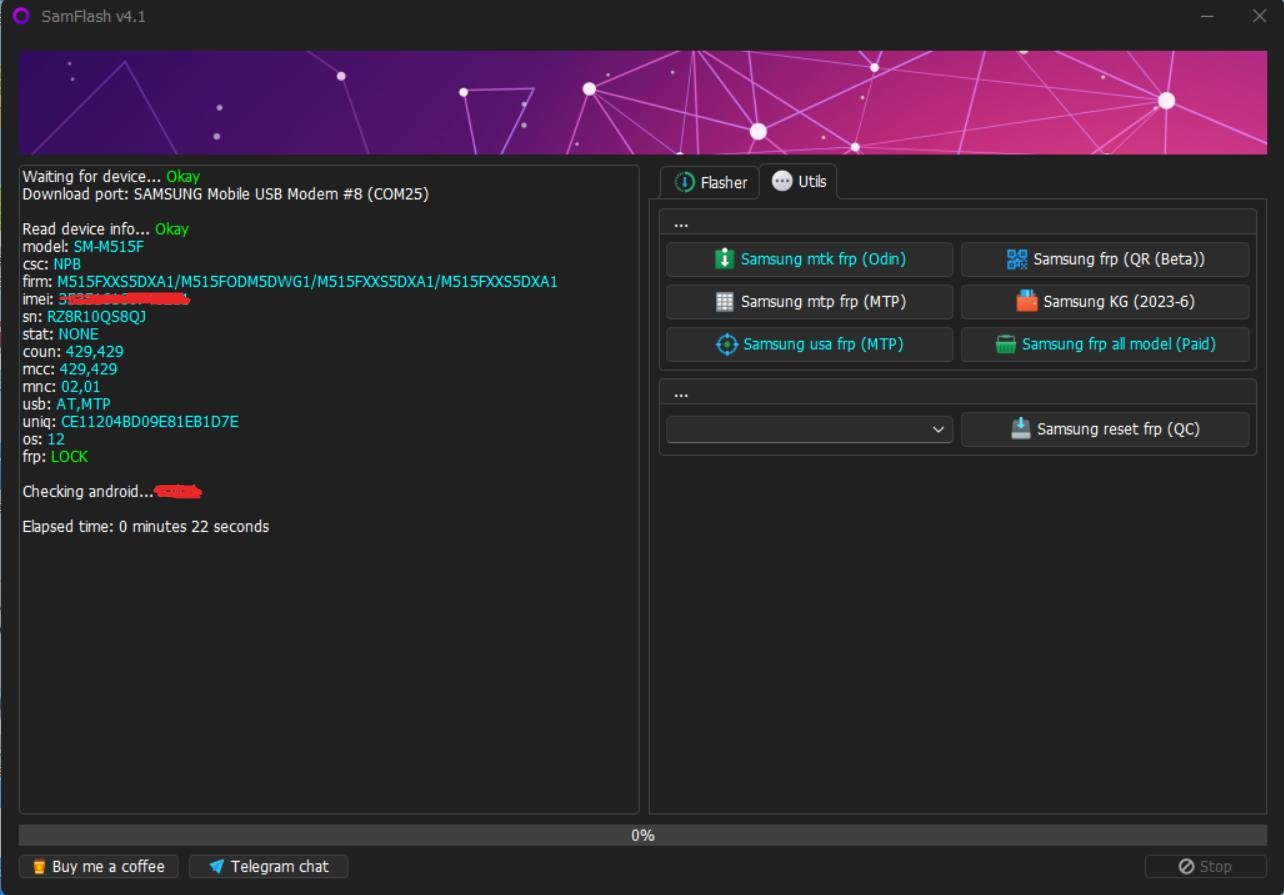Screen dimensions: 1284x895
Task: Click the coffee cup icon
Action: point(39,867)
